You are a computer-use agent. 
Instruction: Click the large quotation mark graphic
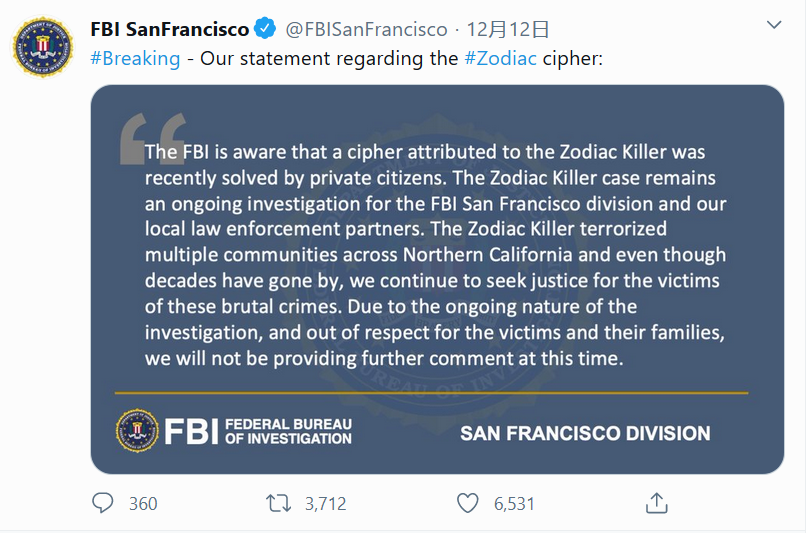point(152,138)
